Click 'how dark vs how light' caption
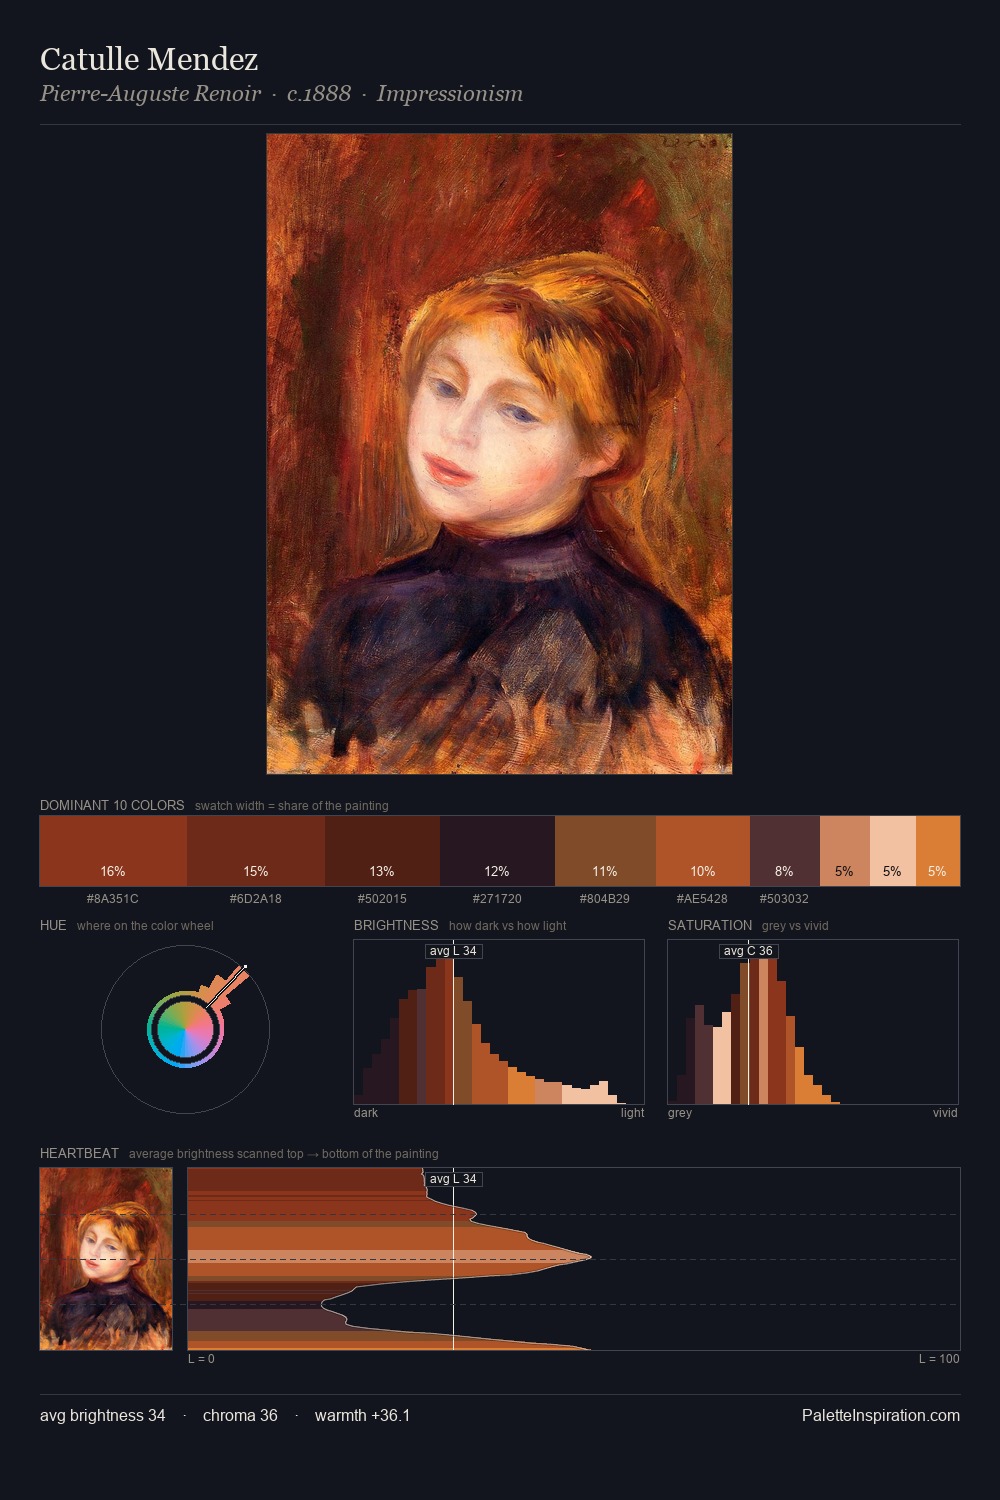This screenshot has width=1000, height=1500. 508,926
